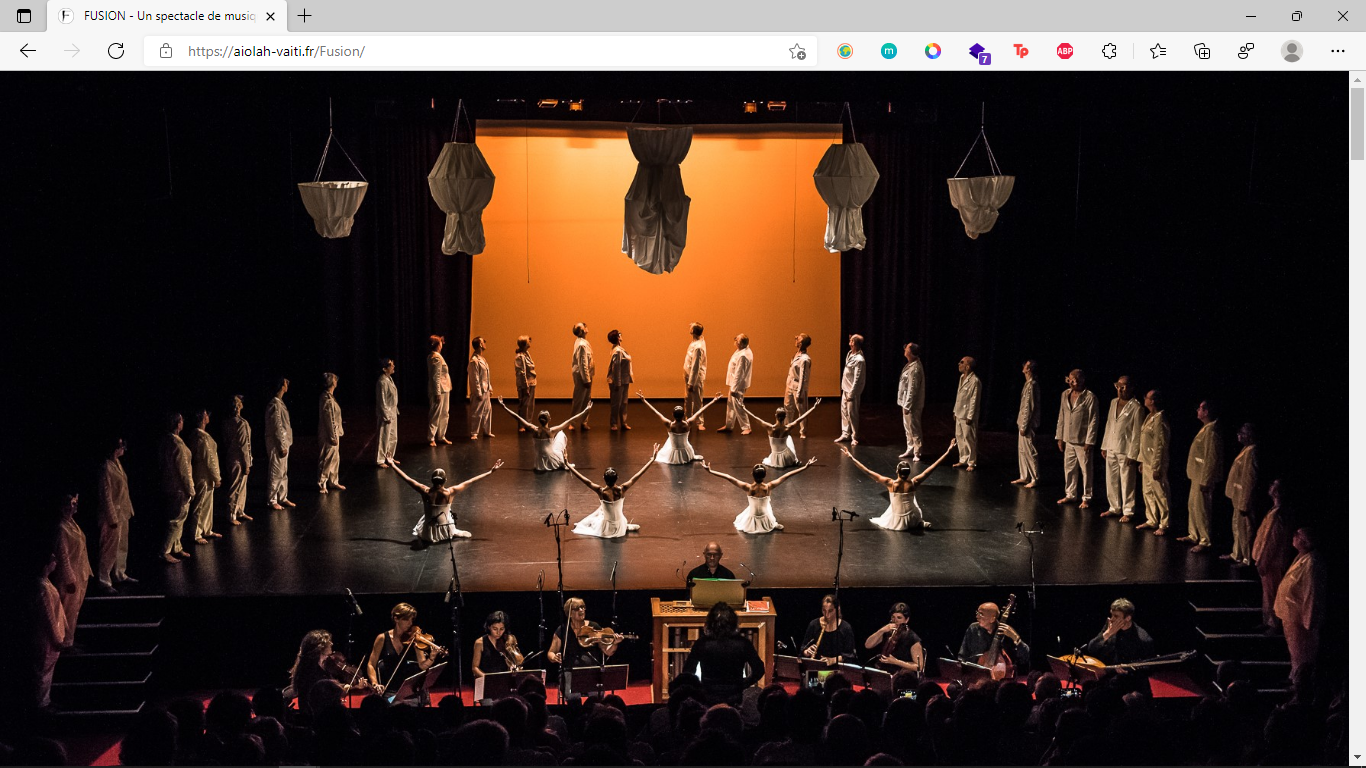Navigate back to the previous page
The image size is (1366, 768).
point(28,50)
